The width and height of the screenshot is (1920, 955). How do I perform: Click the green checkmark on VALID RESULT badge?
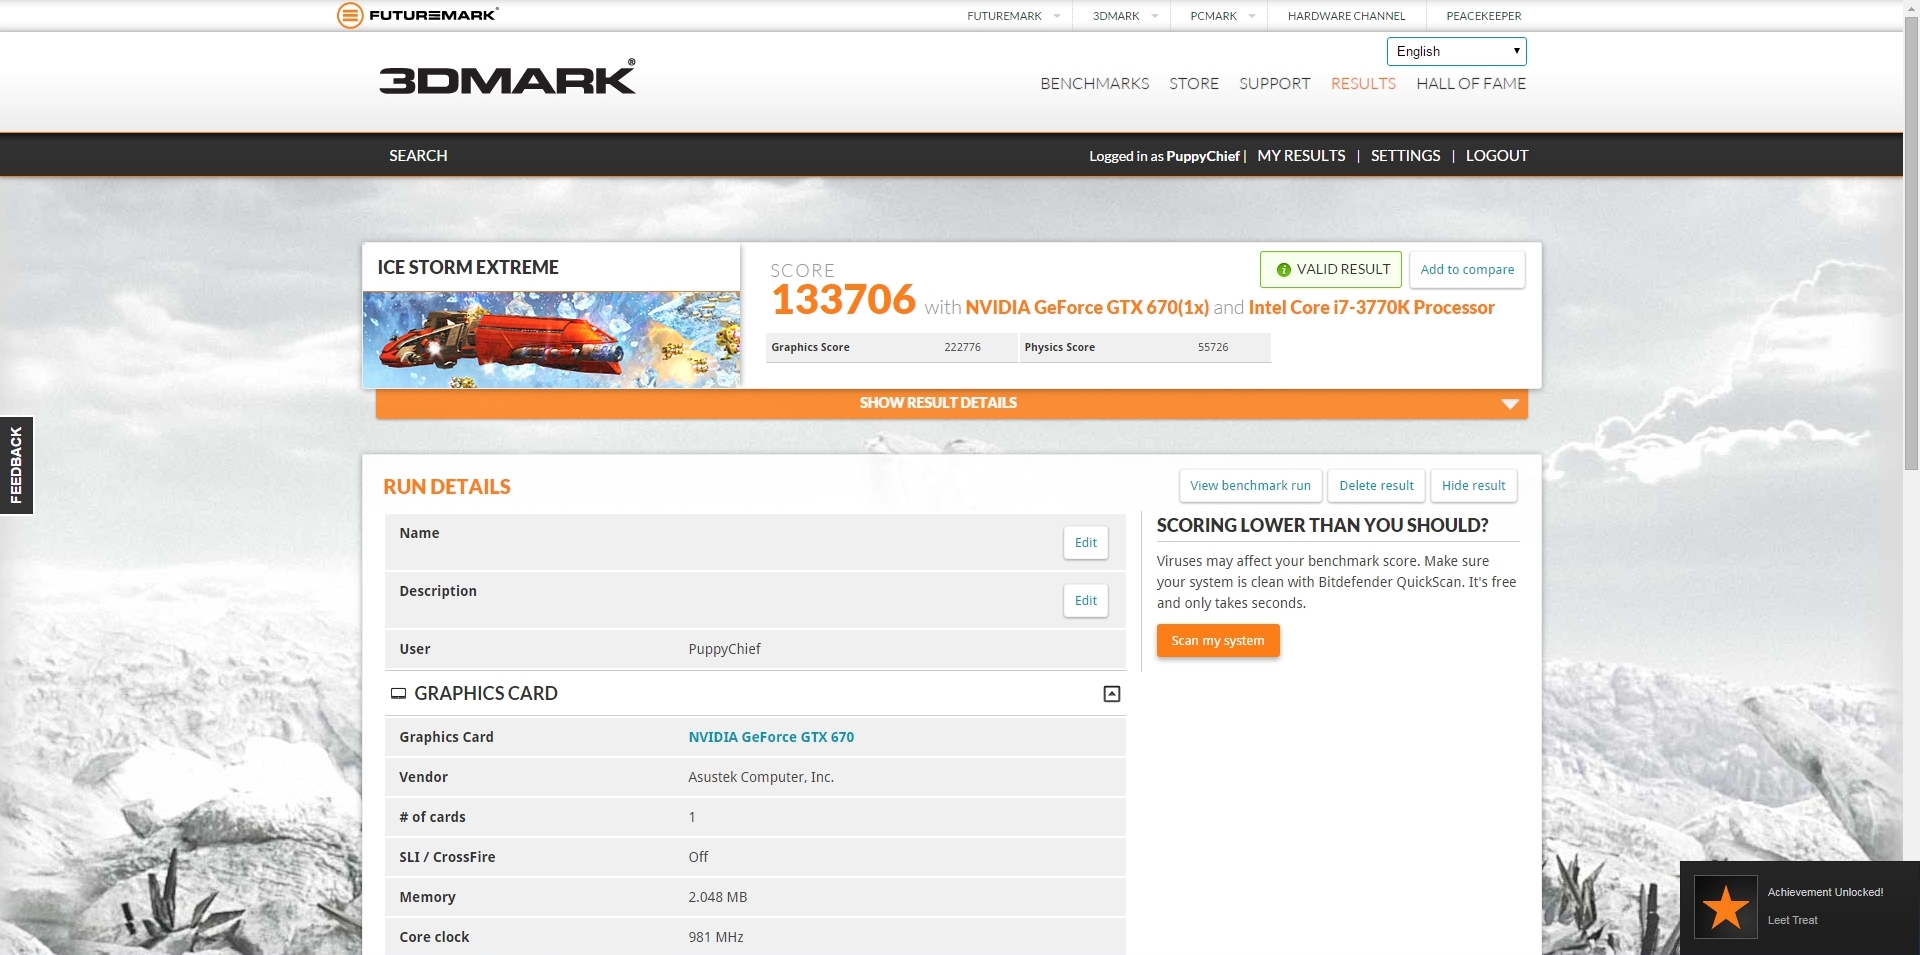point(1283,269)
